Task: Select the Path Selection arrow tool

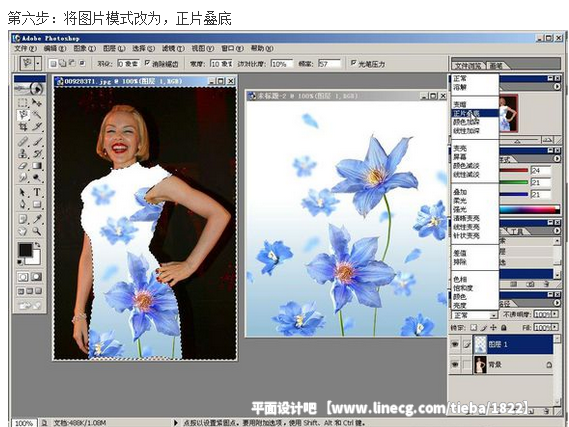Action: (x=23, y=192)
